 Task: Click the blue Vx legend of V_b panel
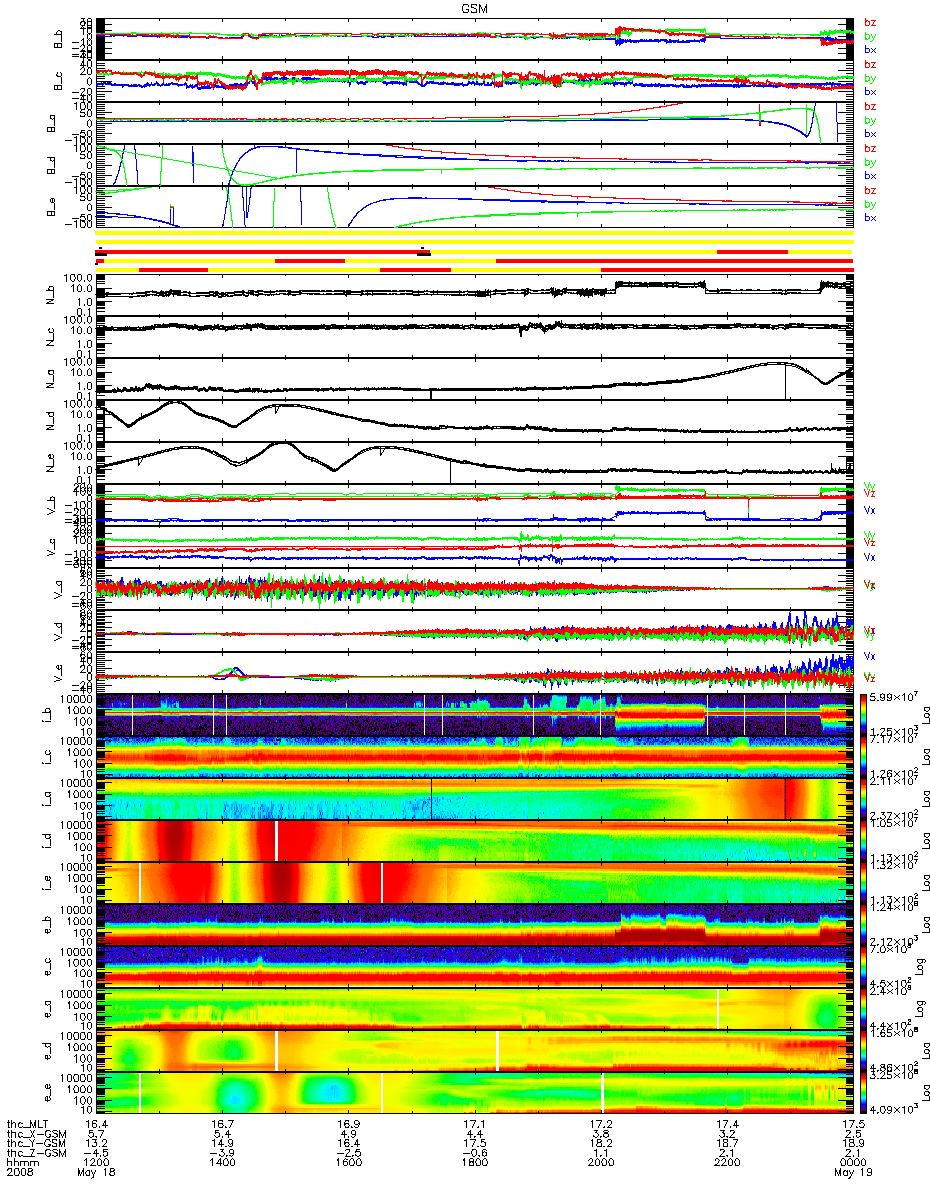[870, 510]
